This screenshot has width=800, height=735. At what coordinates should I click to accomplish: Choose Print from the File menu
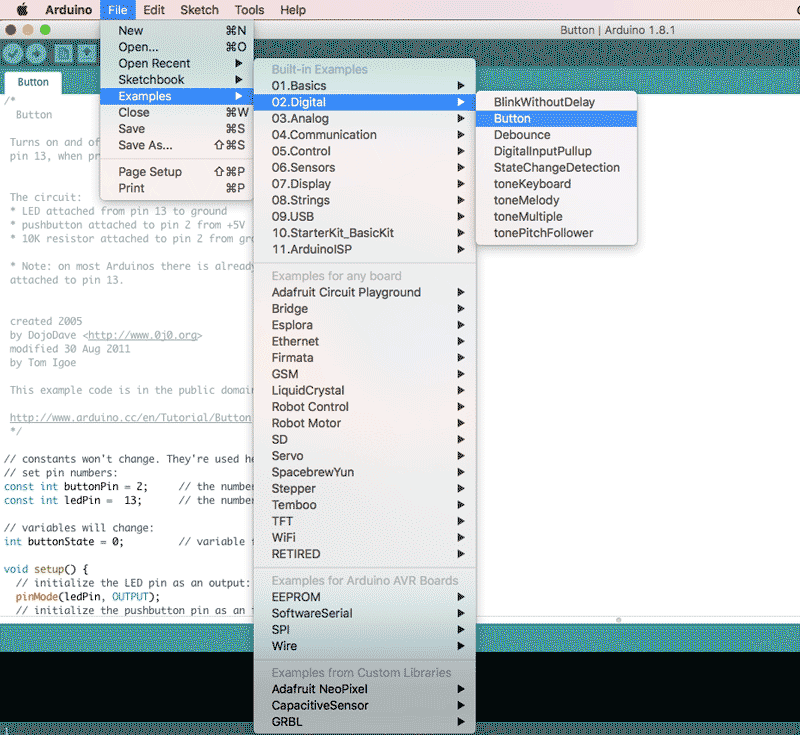pyautogui.click(x=177, y=188)
